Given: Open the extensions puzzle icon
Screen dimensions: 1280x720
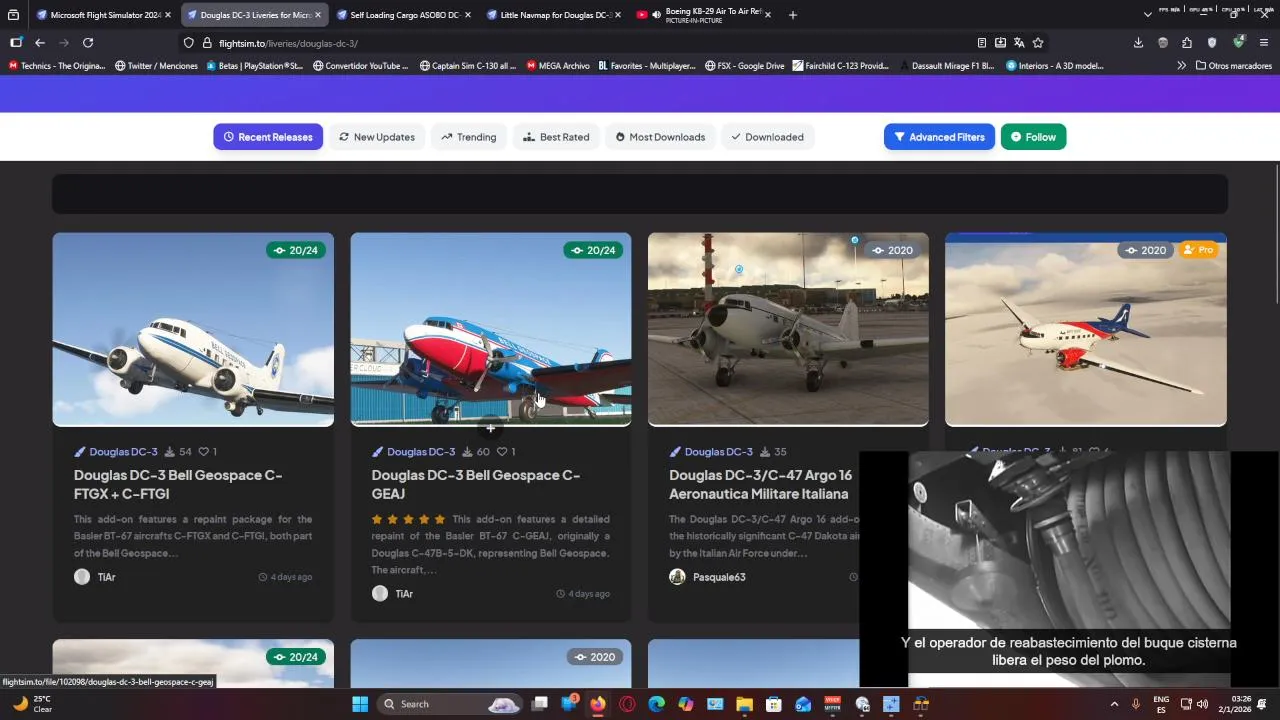Looking at the screenshot, I should click(1187, 43).
